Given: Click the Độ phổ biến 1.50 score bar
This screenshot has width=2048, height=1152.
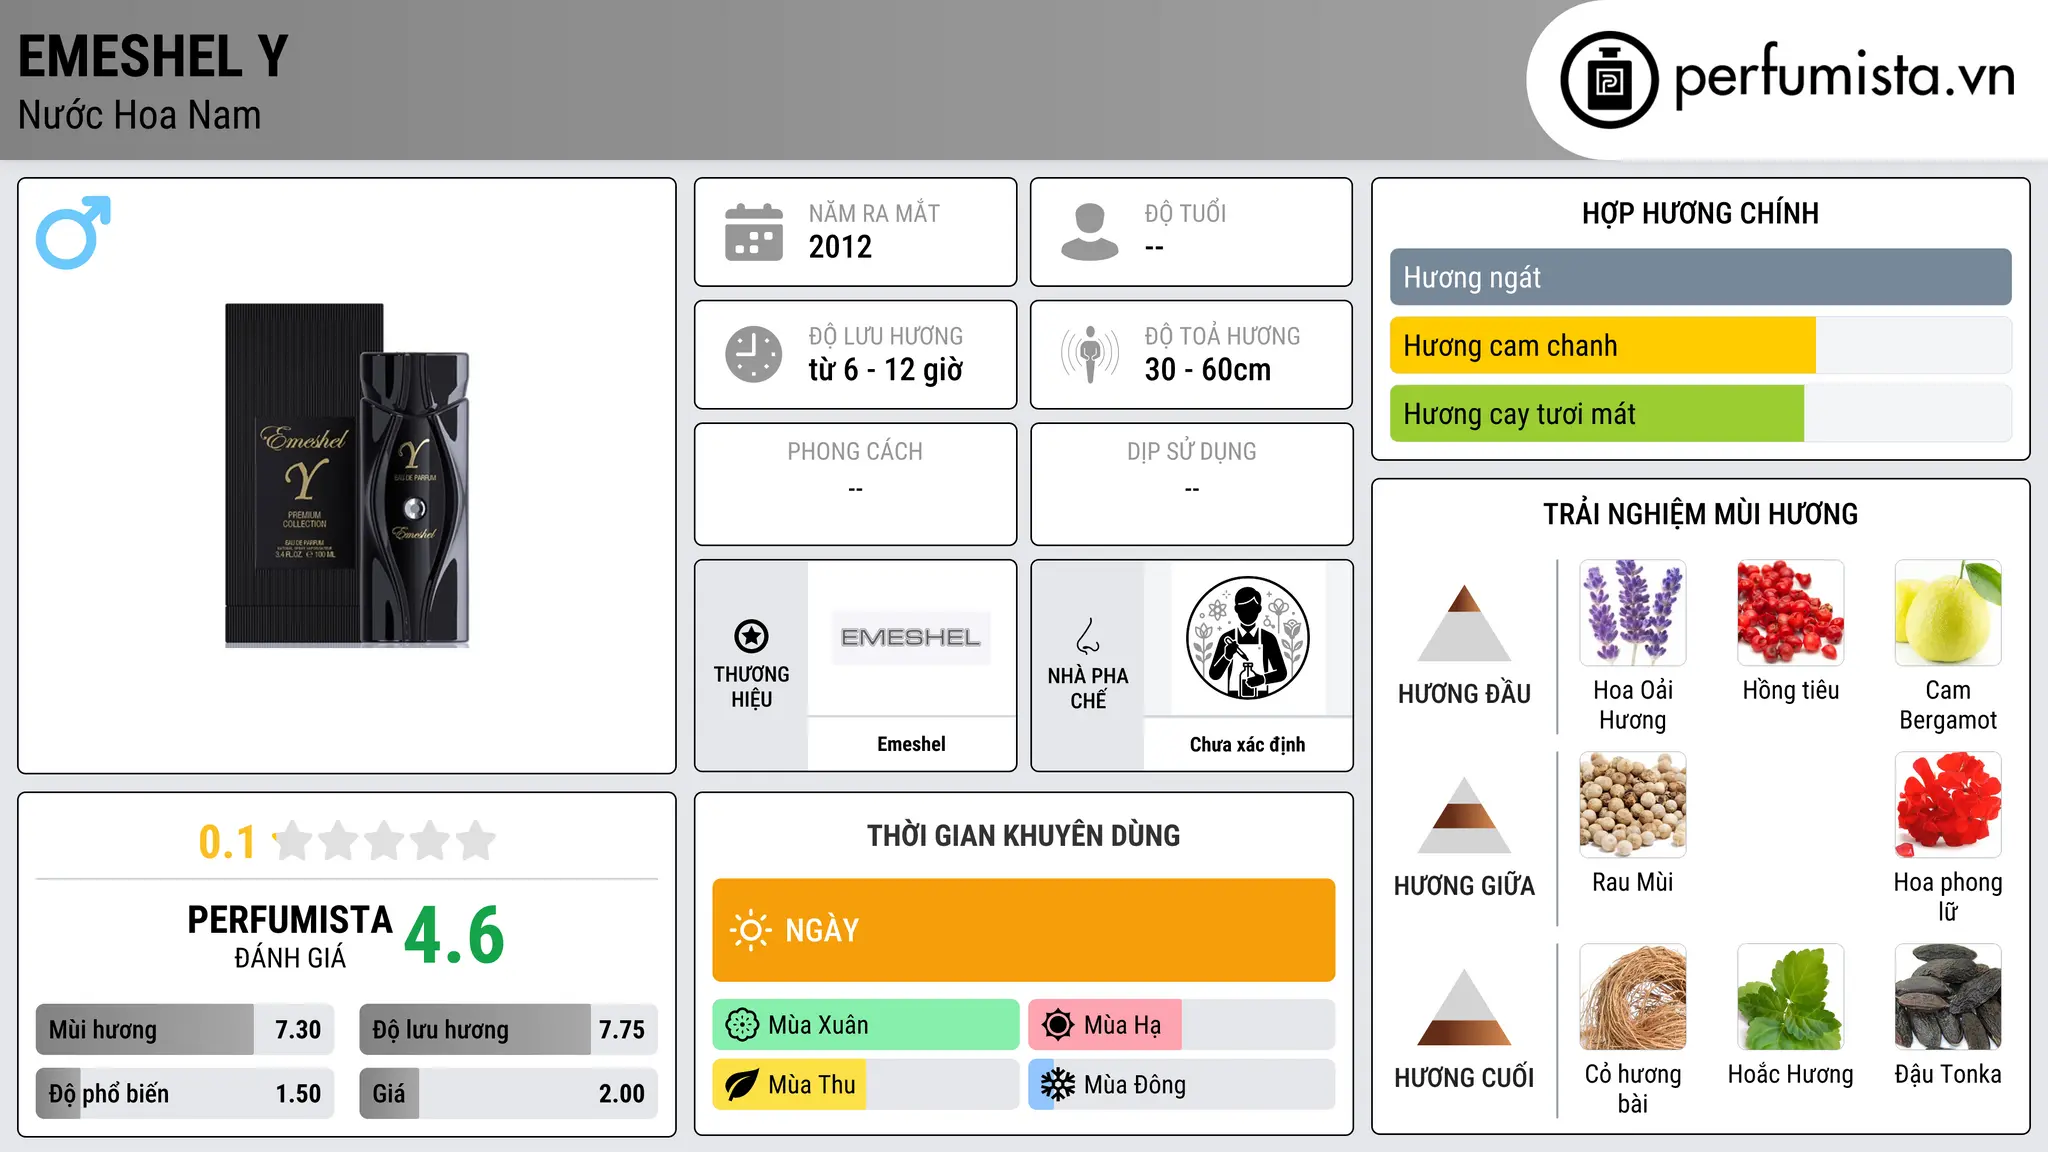Looking at the screenshot, I should pos(185,1093).
